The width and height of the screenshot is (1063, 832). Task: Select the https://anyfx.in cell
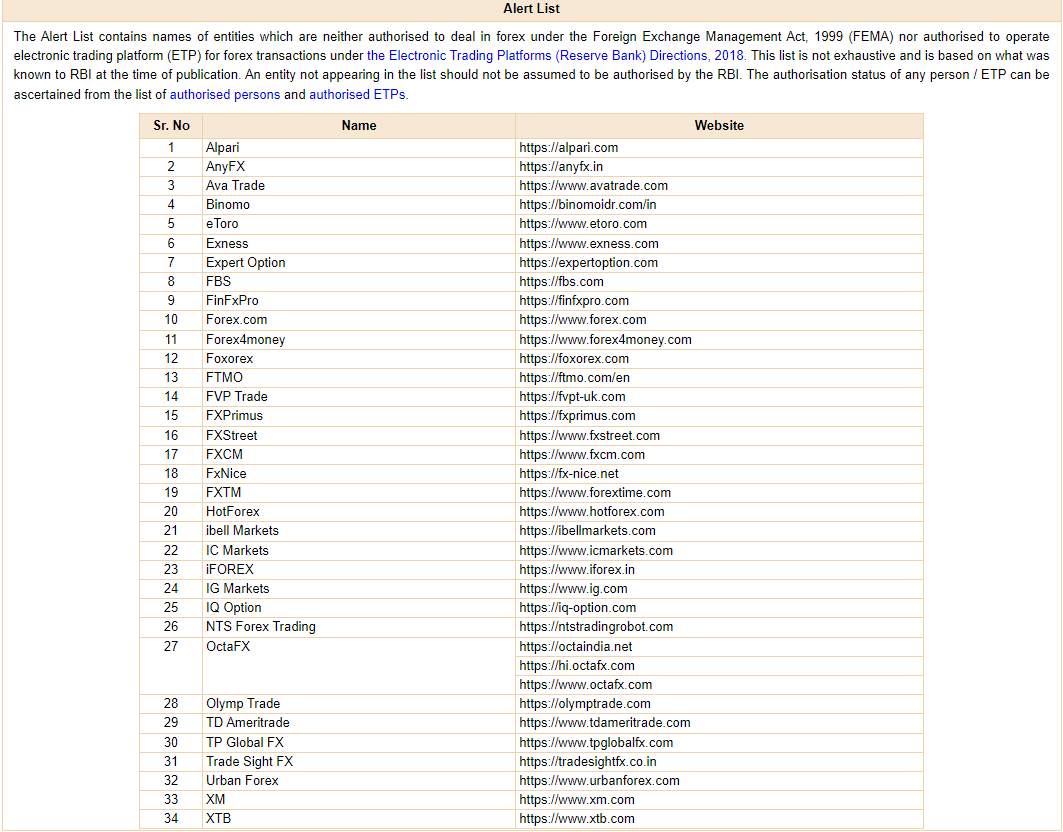coord(719,167)
